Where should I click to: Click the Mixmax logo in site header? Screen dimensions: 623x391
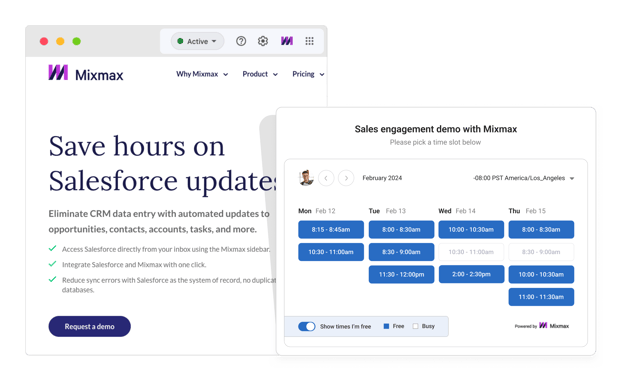coord(86,74)
